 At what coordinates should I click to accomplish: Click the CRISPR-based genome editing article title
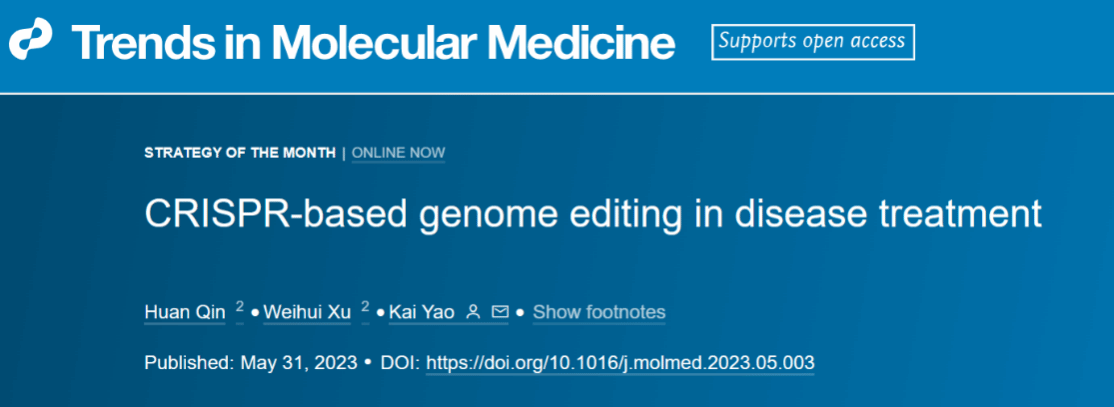[x=593, y=215]
